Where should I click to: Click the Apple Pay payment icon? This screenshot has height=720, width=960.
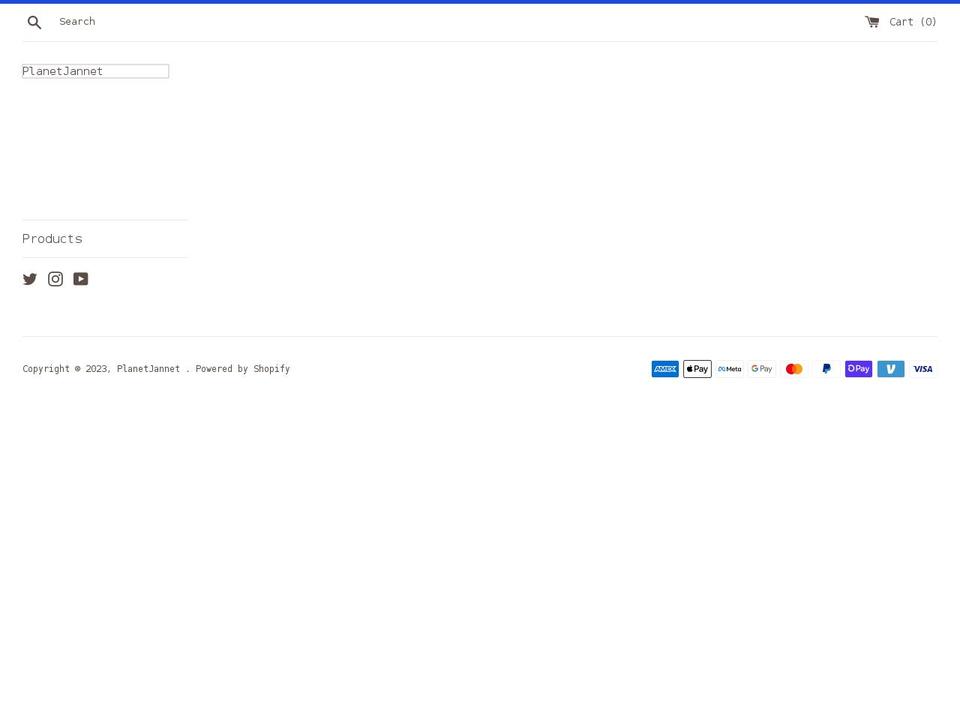tap(697, 369)
